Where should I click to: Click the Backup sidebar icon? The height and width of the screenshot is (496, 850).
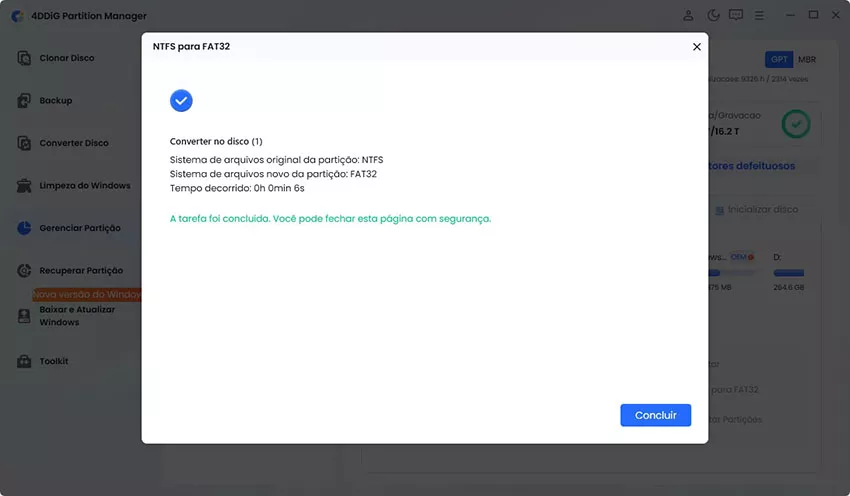click(x=24, y=100)
